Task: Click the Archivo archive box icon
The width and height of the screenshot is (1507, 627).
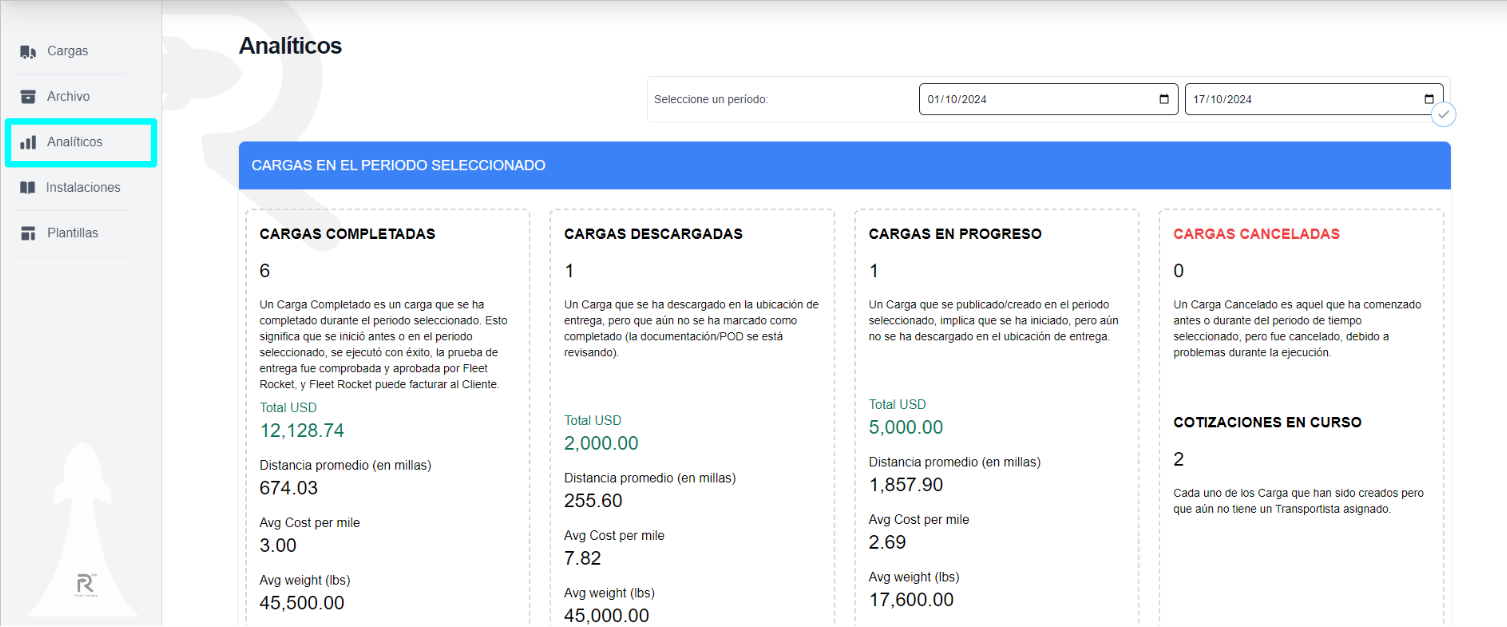Action: coord(28,97)
